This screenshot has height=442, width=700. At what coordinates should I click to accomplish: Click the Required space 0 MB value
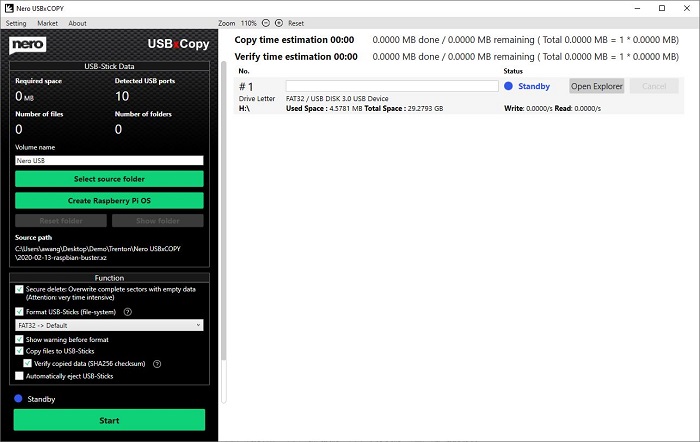click(x=25, y=96)
